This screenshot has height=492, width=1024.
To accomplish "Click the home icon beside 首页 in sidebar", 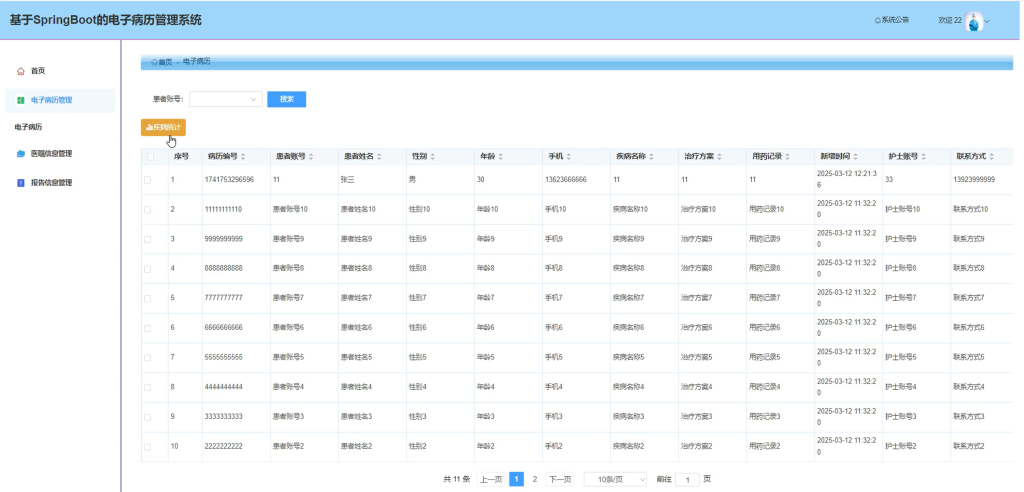I will point(21,71).
